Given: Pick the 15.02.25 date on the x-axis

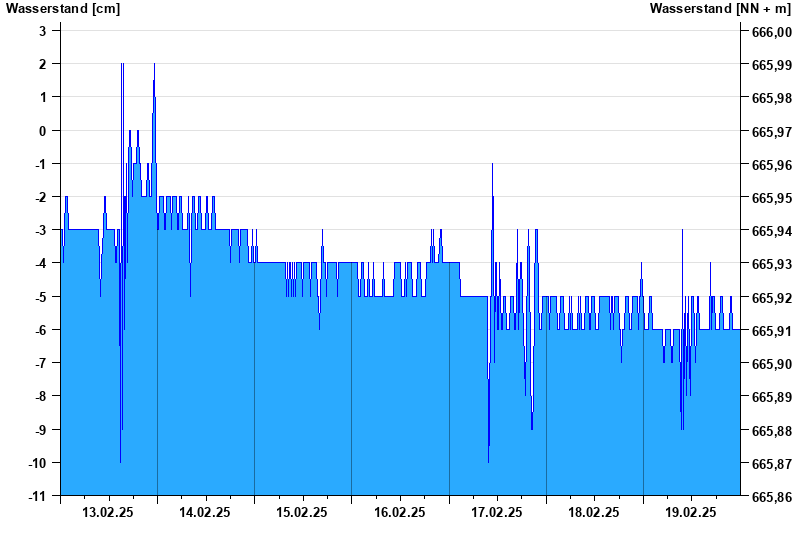Looking at the screenshot, I should click(302, 512).
